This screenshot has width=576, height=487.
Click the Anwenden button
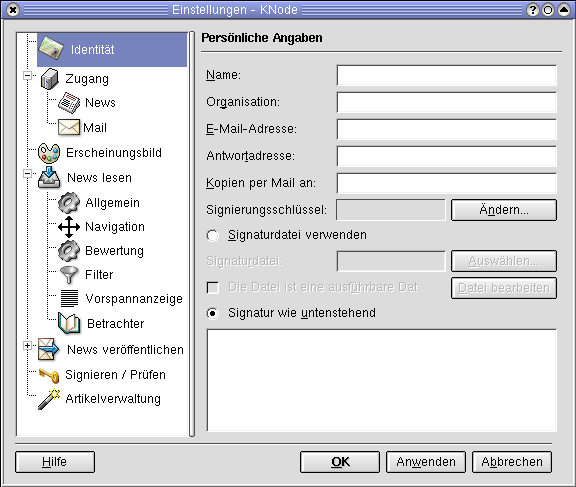[x=426, y=462]
